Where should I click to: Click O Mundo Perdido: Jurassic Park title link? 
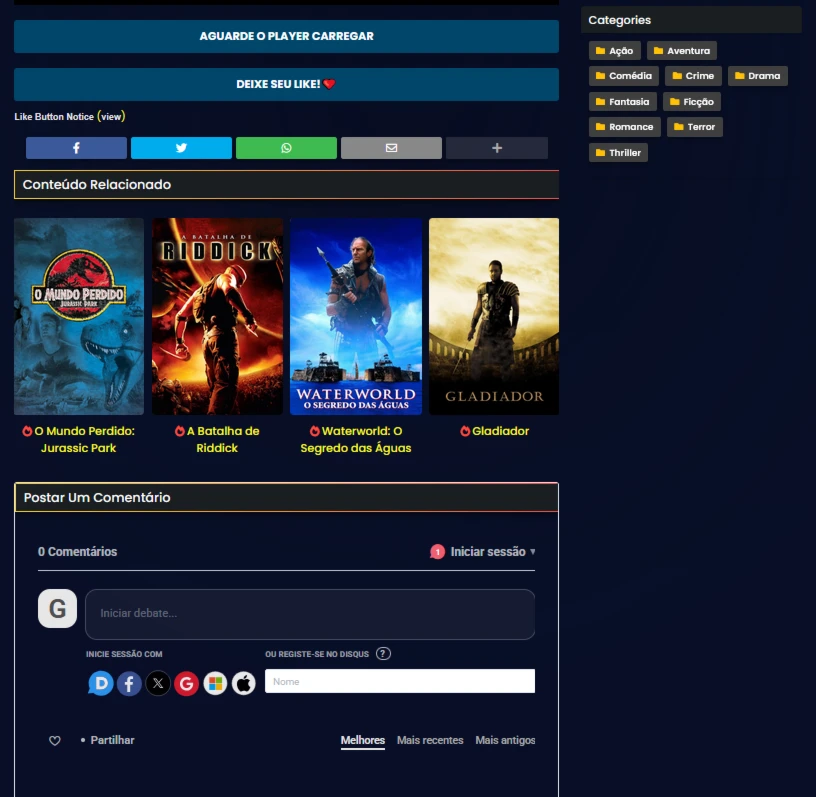click(x=79, y=439)
